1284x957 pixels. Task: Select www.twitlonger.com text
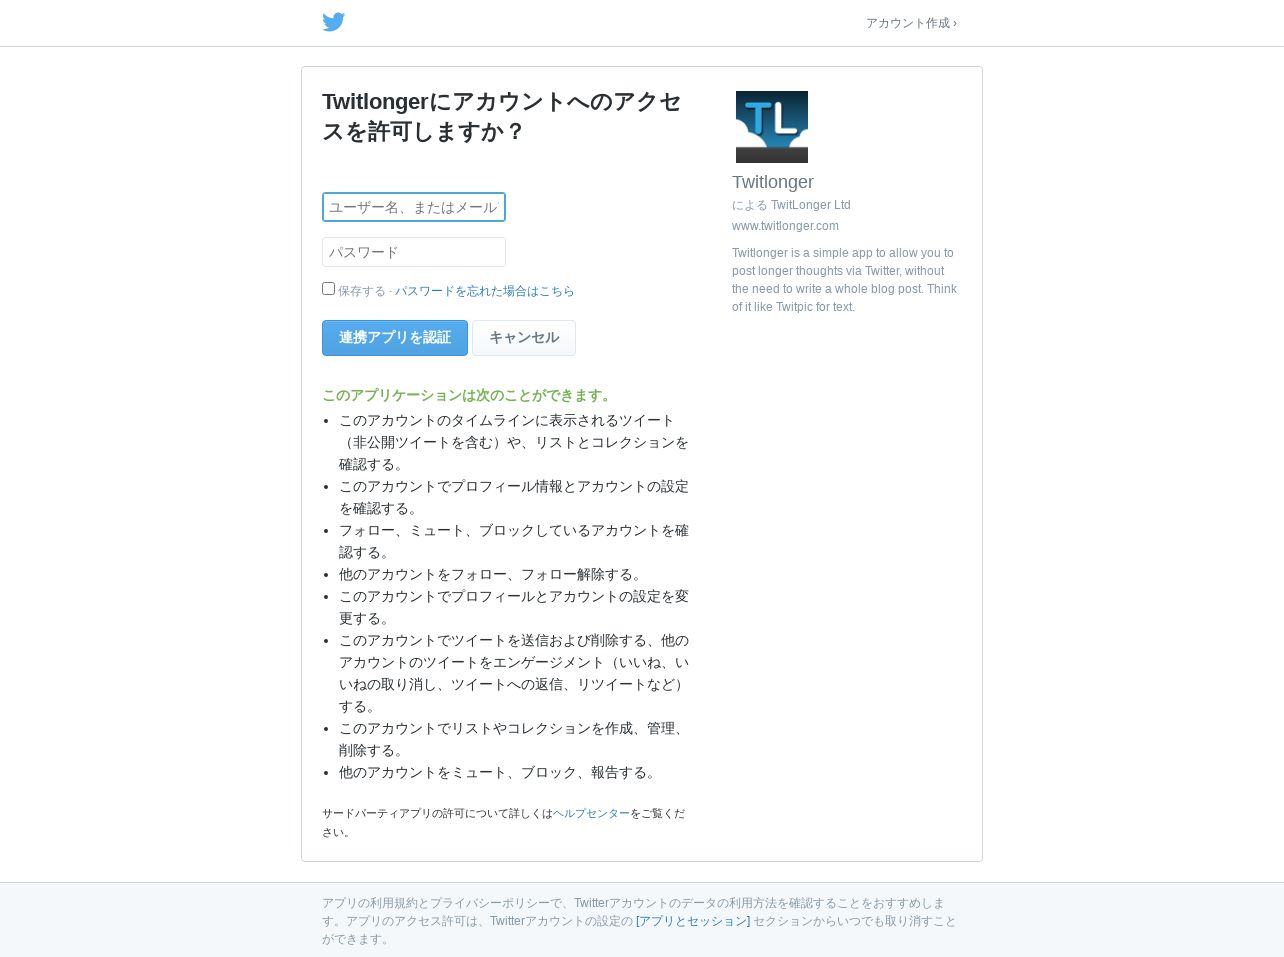[x=785, y=226]
